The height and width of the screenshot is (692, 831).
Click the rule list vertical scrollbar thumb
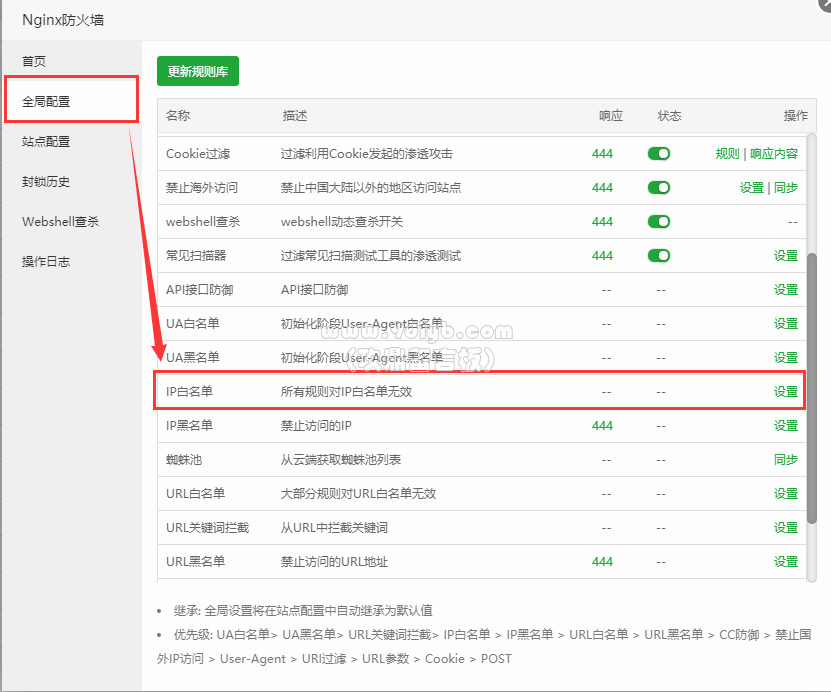[811, 388]
